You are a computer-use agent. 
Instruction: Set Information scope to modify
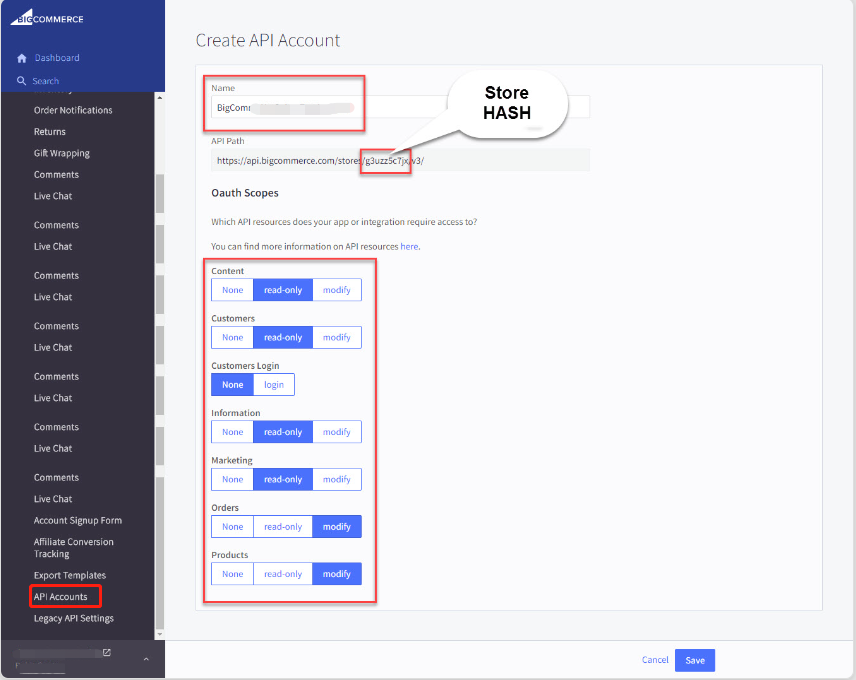coord(336,431)
